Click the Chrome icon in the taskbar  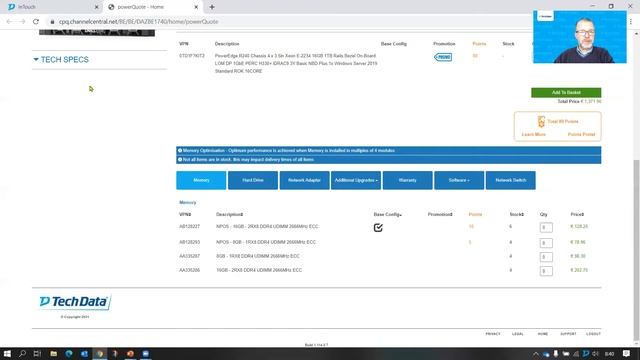(100, 353)
